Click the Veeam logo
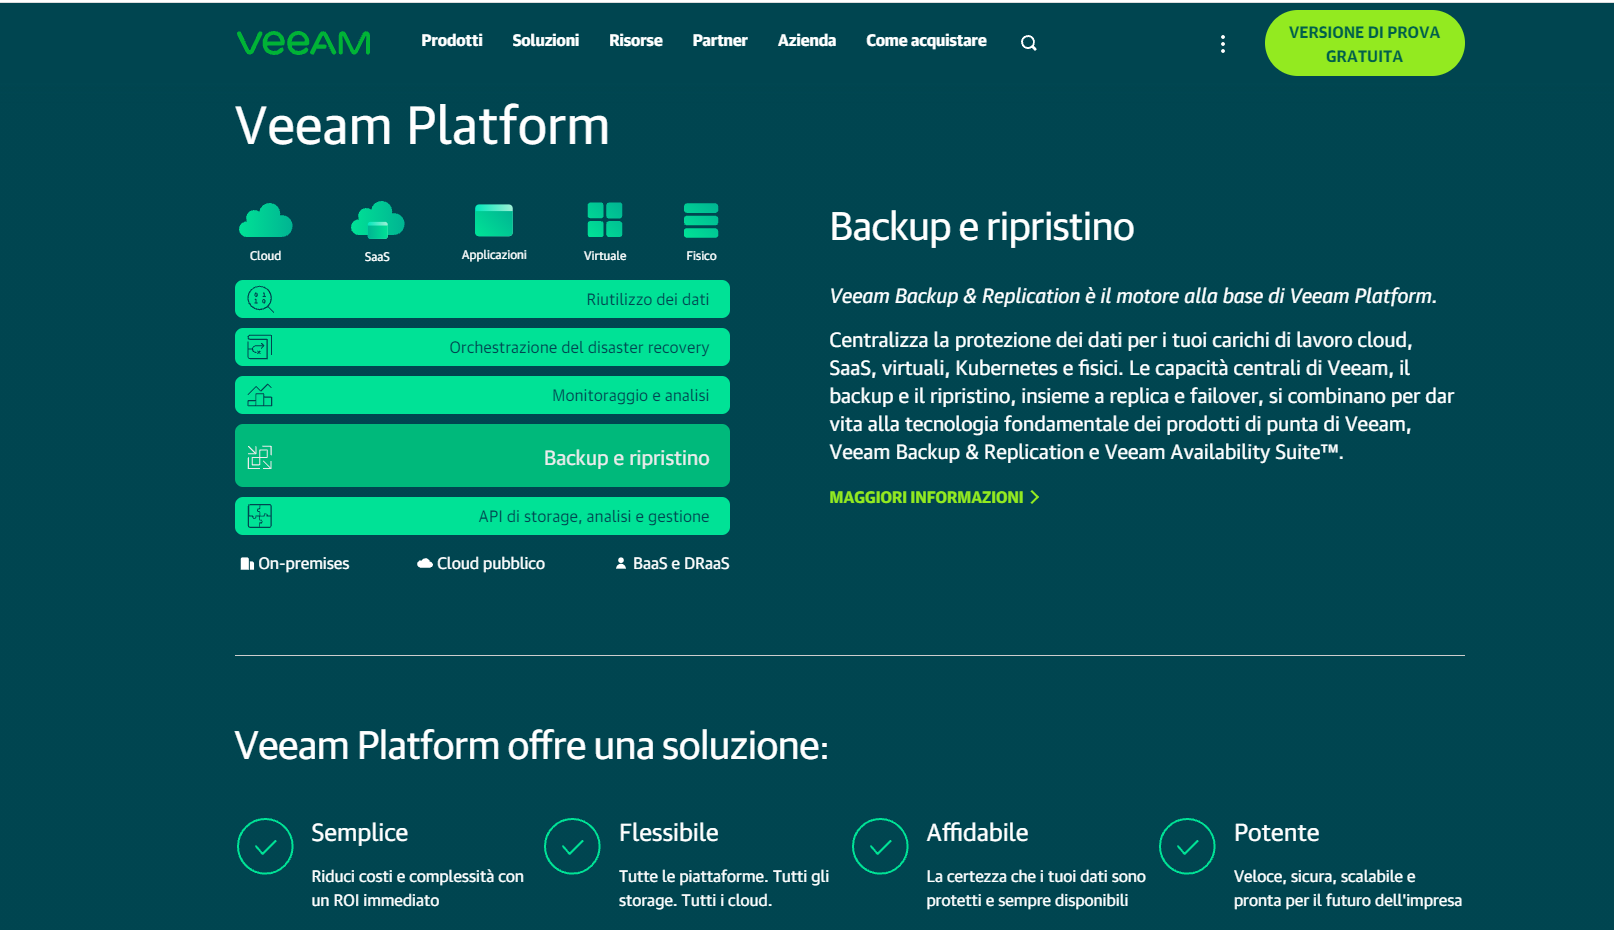 303,43
